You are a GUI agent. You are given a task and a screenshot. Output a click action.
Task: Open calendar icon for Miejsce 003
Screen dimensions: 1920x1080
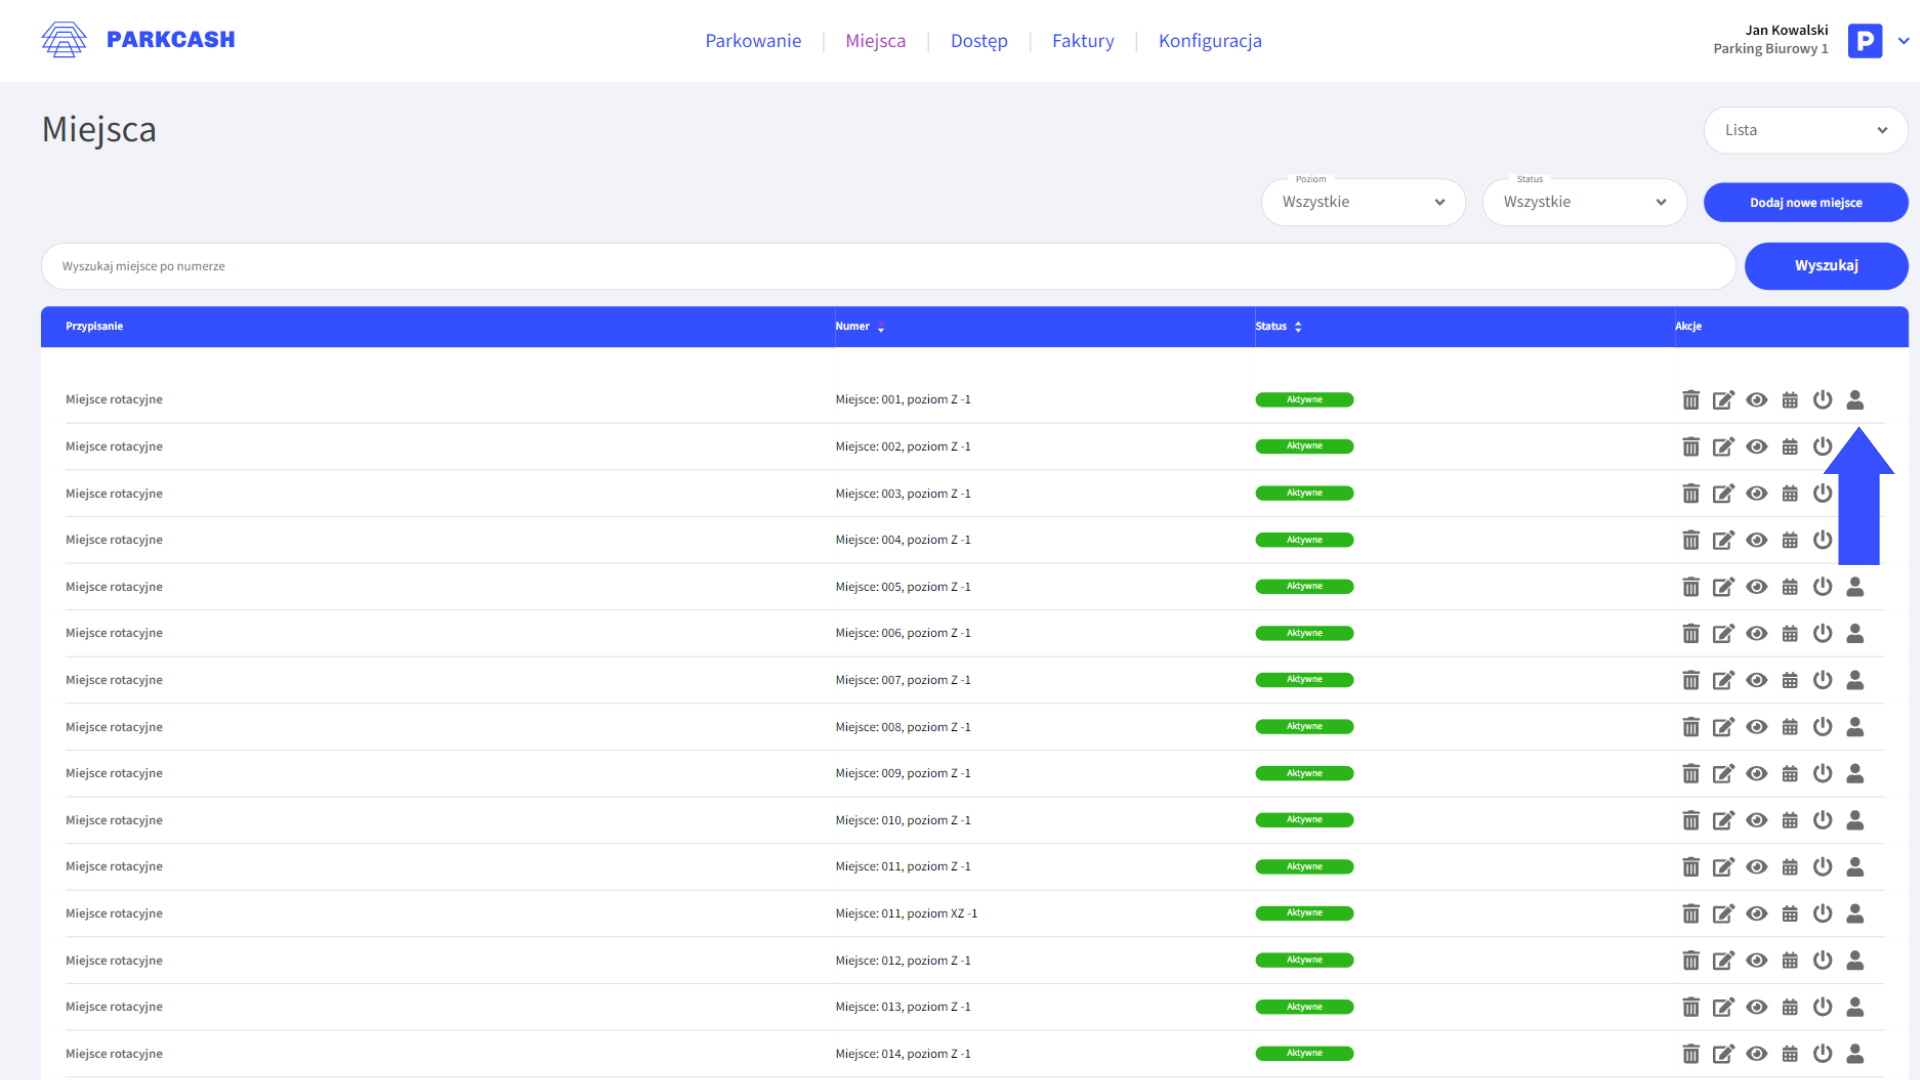click(x=1790, y=494)
